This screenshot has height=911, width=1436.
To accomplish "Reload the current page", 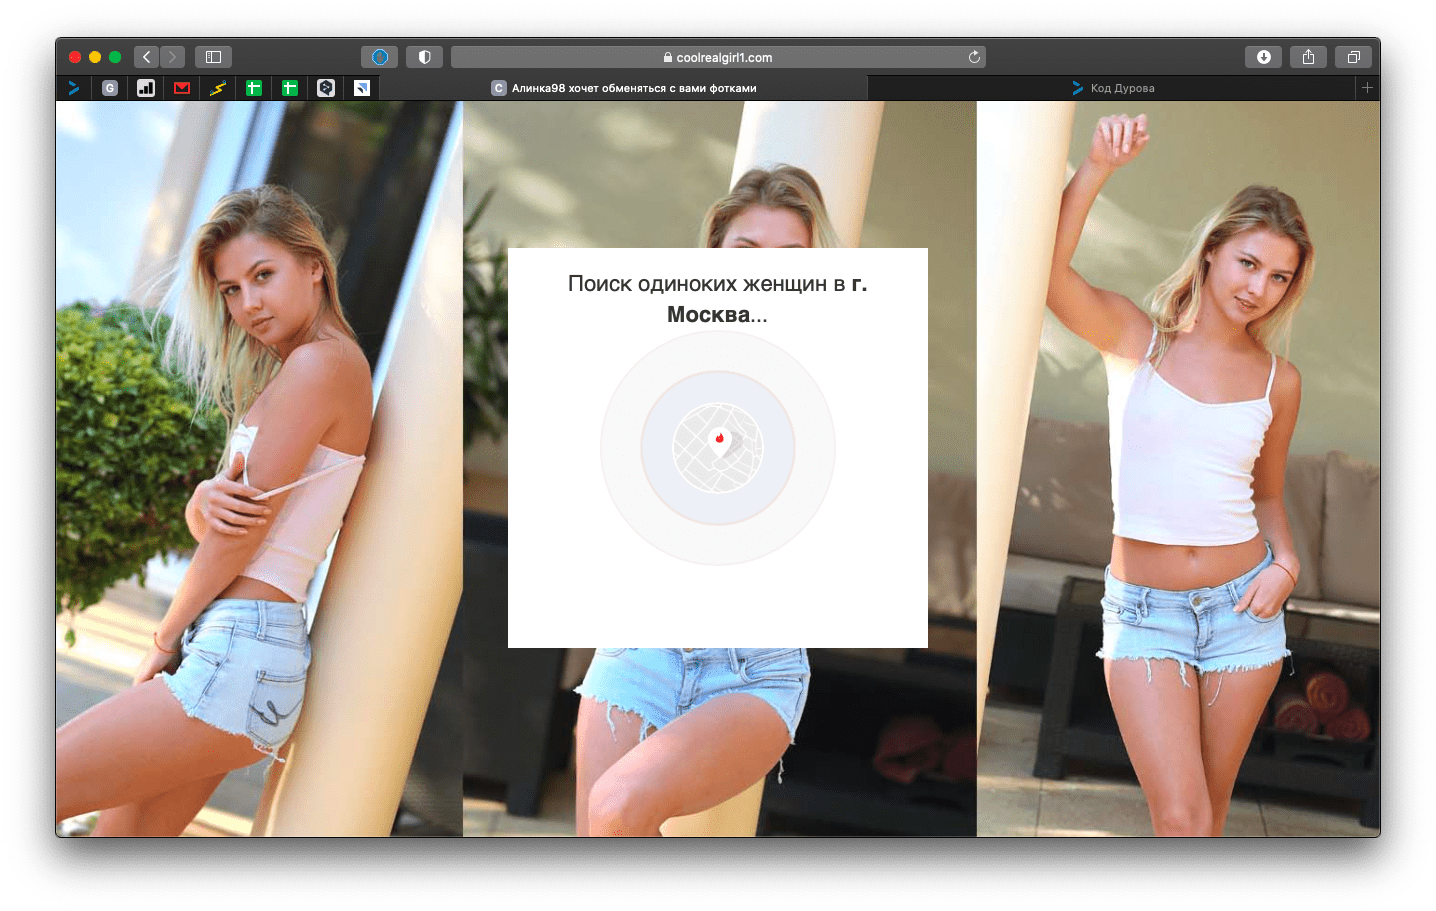I will [x=974, y=57].
